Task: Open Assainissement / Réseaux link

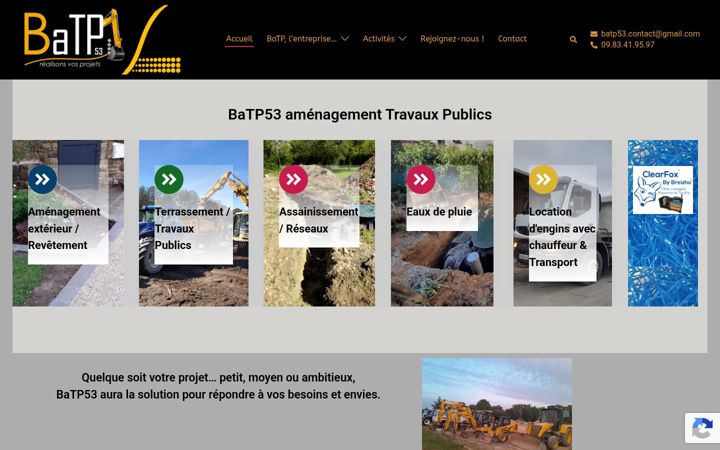Action: point(319,220)
